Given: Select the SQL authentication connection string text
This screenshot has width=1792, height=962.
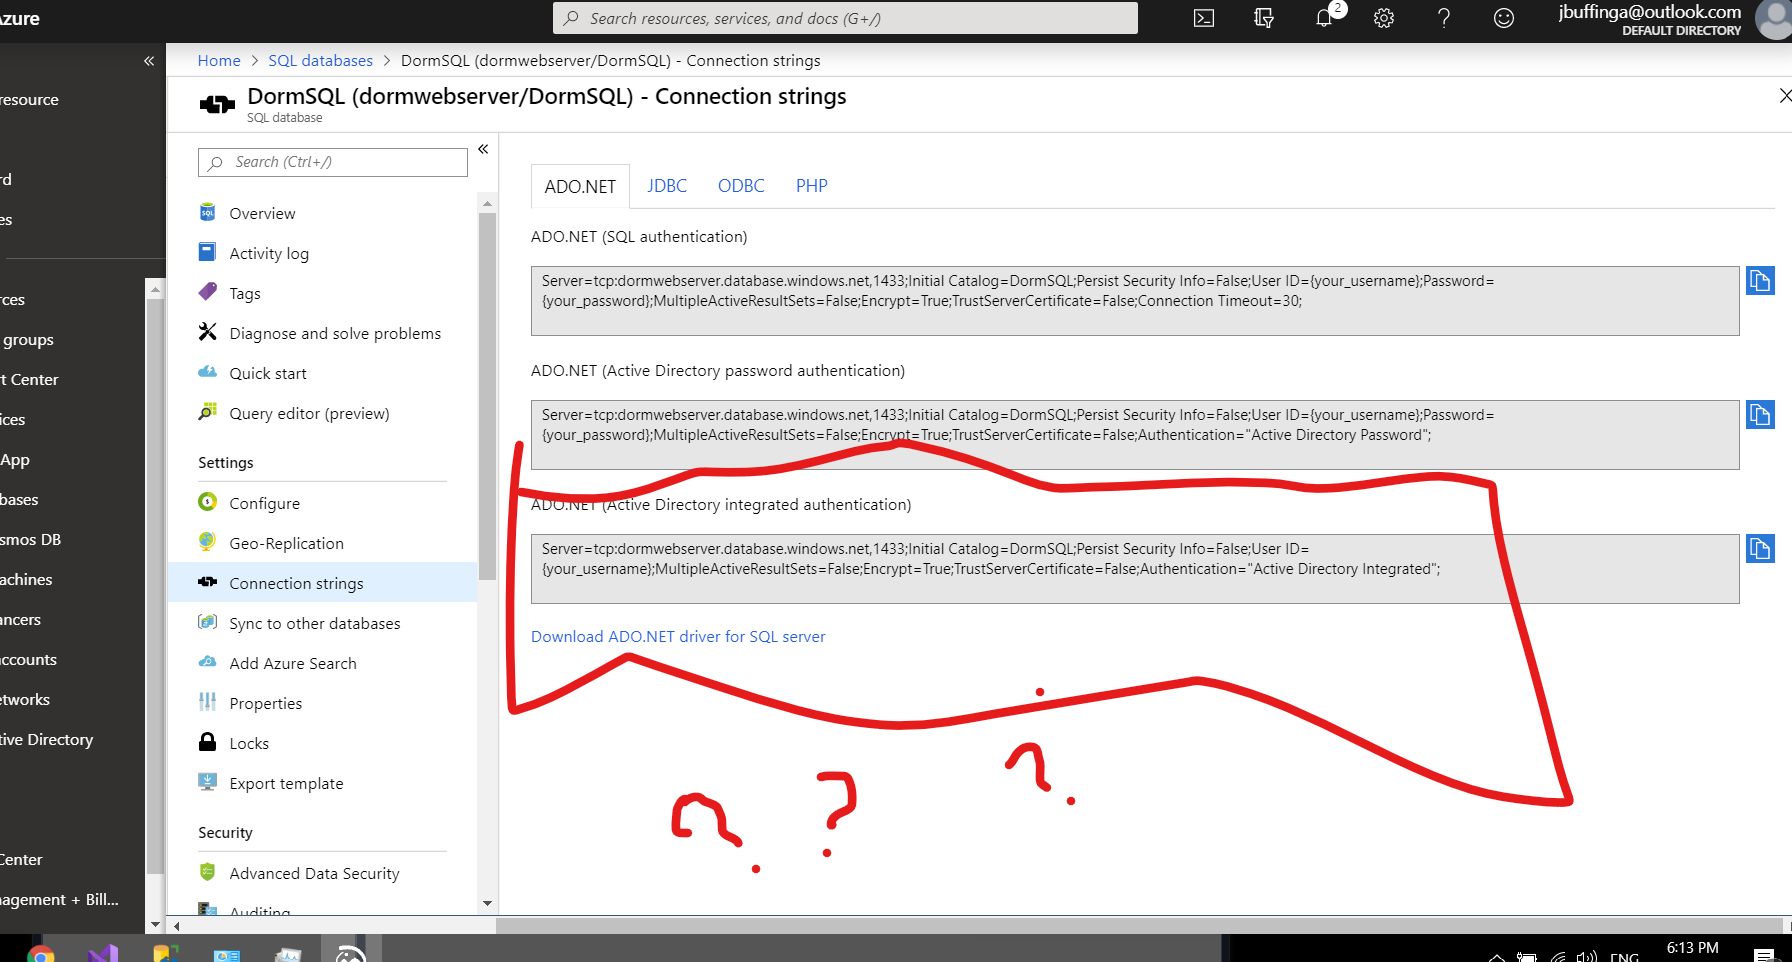Looking at the screenshot, I should (x=1135, y=301).
